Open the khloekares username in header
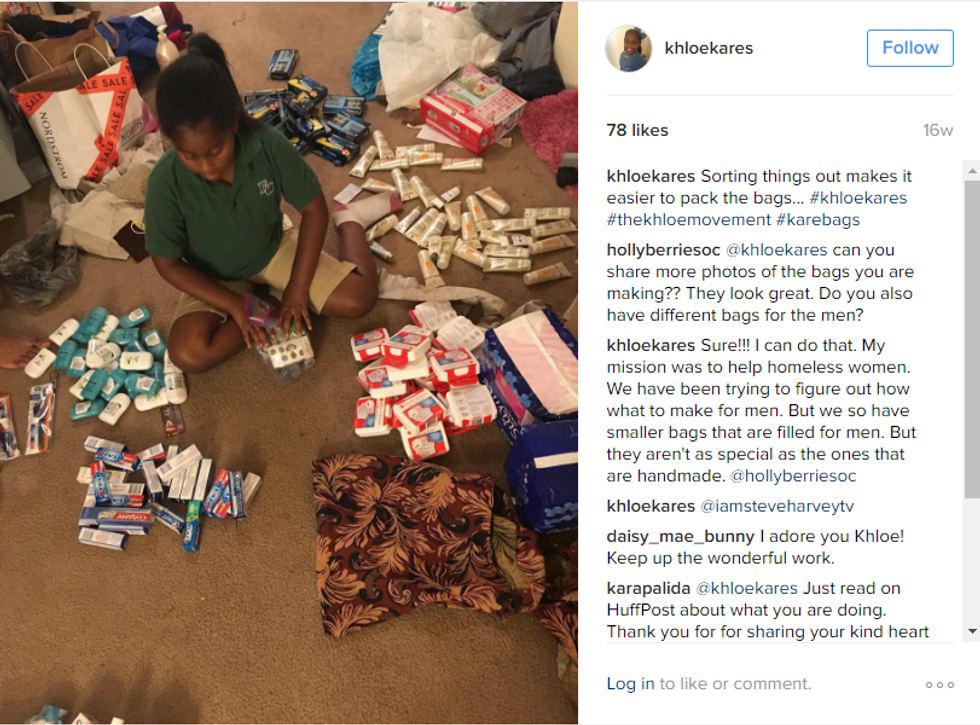The height and width of the screenshot is (725, 980). 708,48
